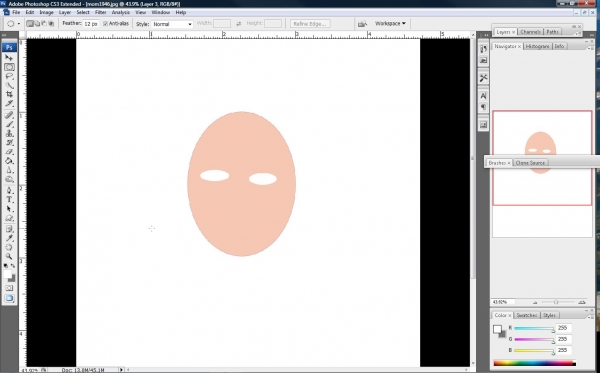
Task: Click Navigator zoom out button
Action: tap(535, 302)
